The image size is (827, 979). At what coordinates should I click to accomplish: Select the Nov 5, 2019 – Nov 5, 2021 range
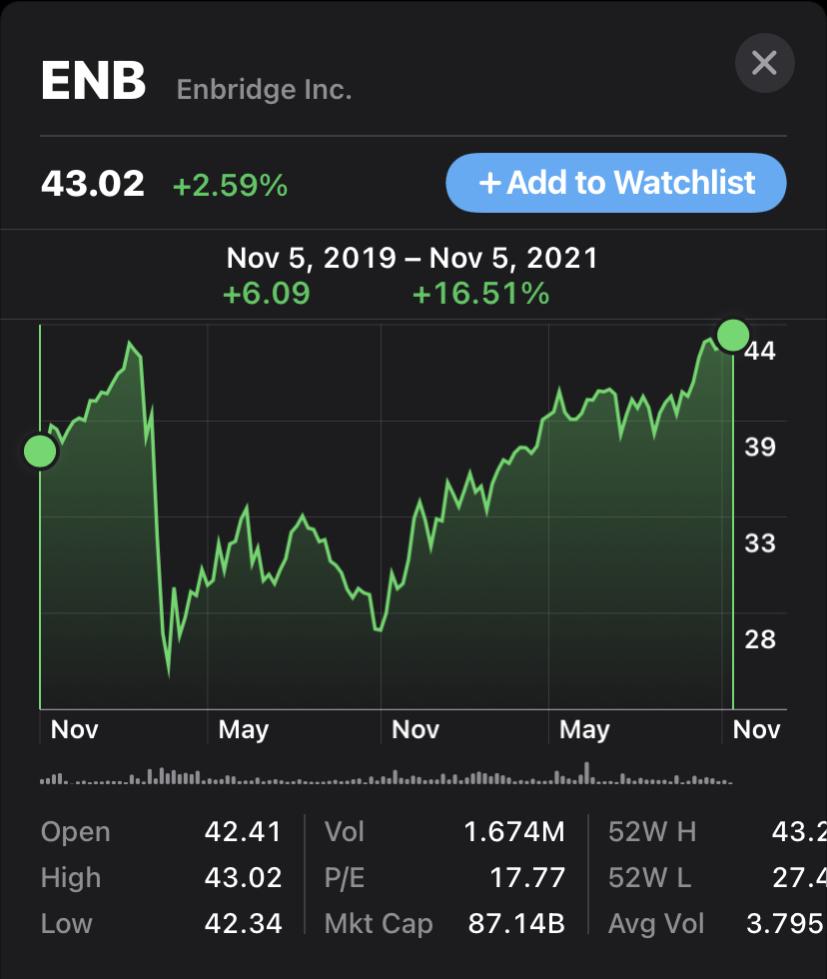coord(412,258)
